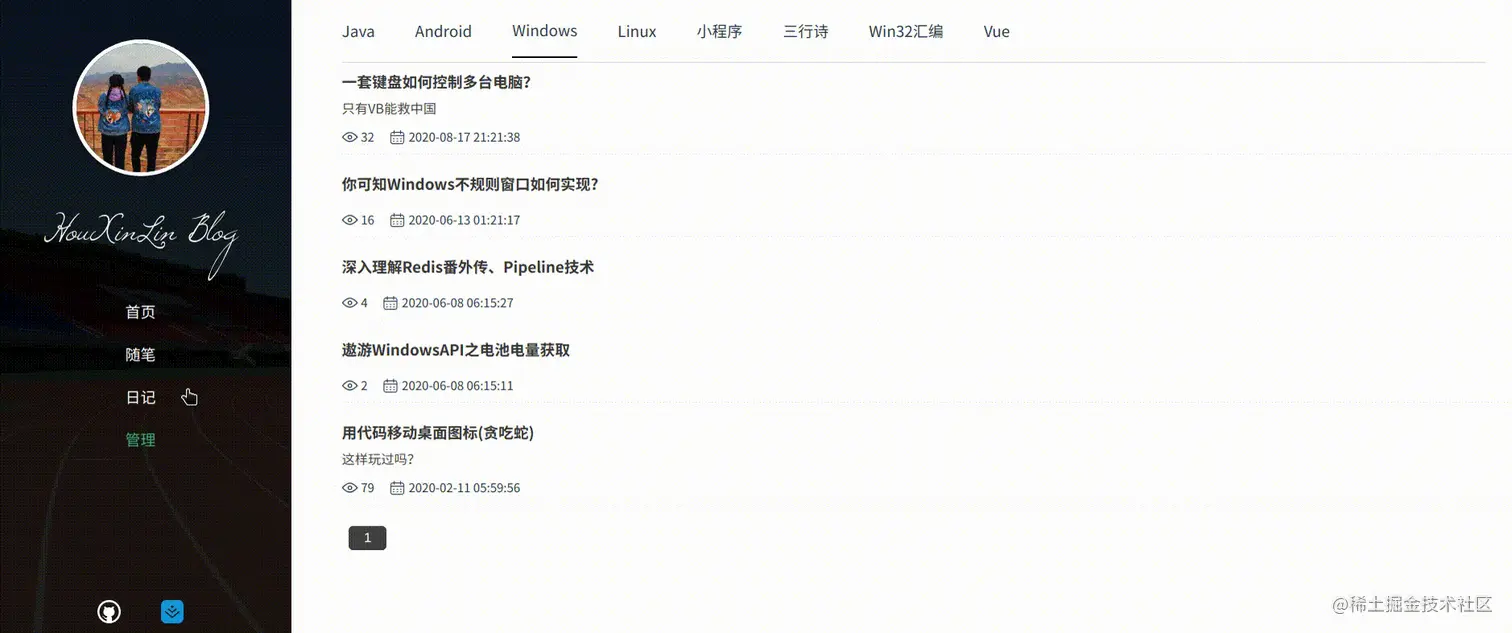1512x633 pixels.
Task: Open the 小程序 category tab
Action: coord(719,31)
